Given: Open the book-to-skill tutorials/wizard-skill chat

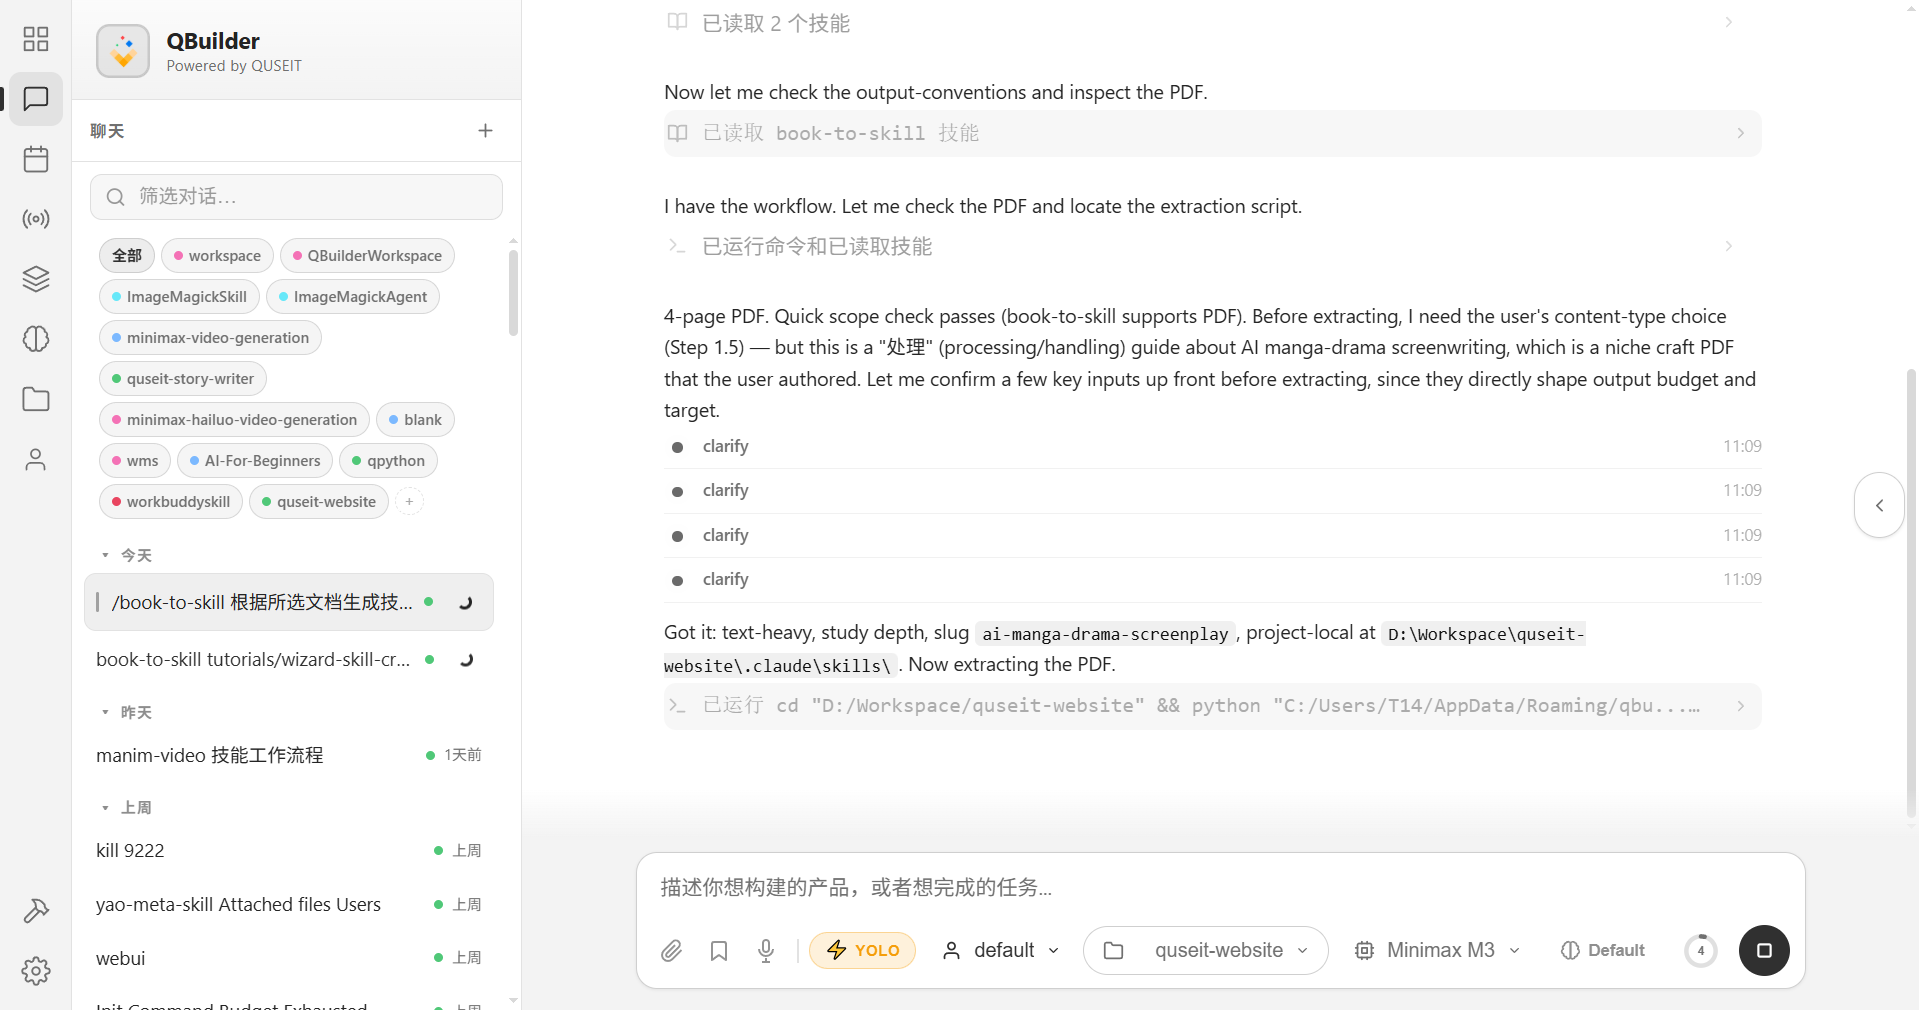Looking at the screenshot, I should [x=289, y=660].
